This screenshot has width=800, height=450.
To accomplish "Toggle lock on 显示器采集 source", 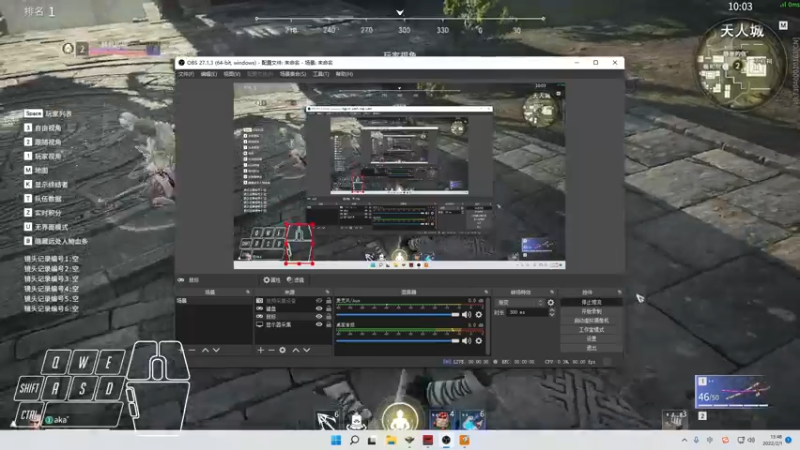I will pos(329,324).
